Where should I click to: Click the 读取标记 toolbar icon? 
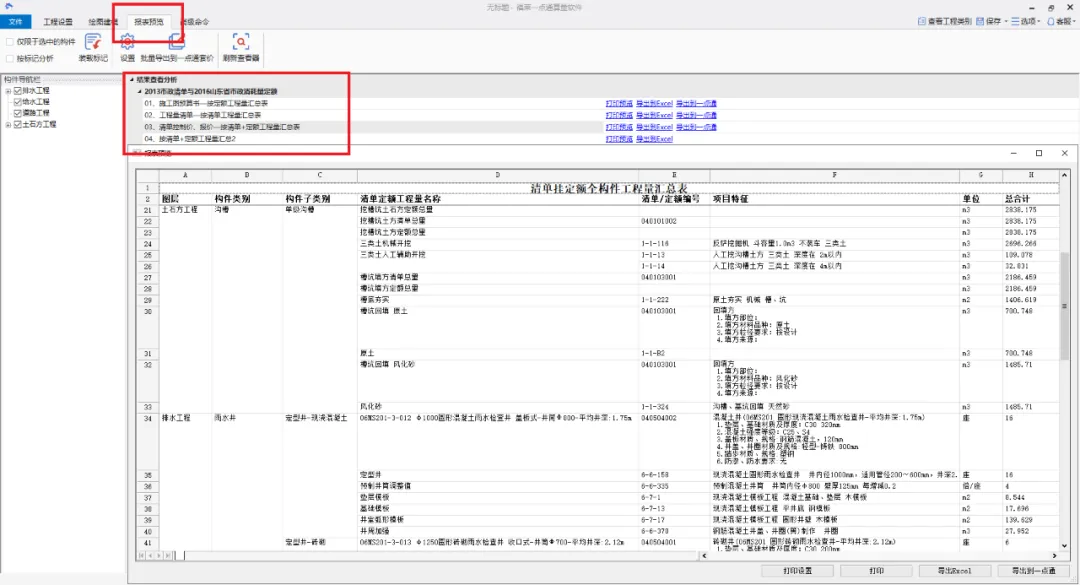93,42
